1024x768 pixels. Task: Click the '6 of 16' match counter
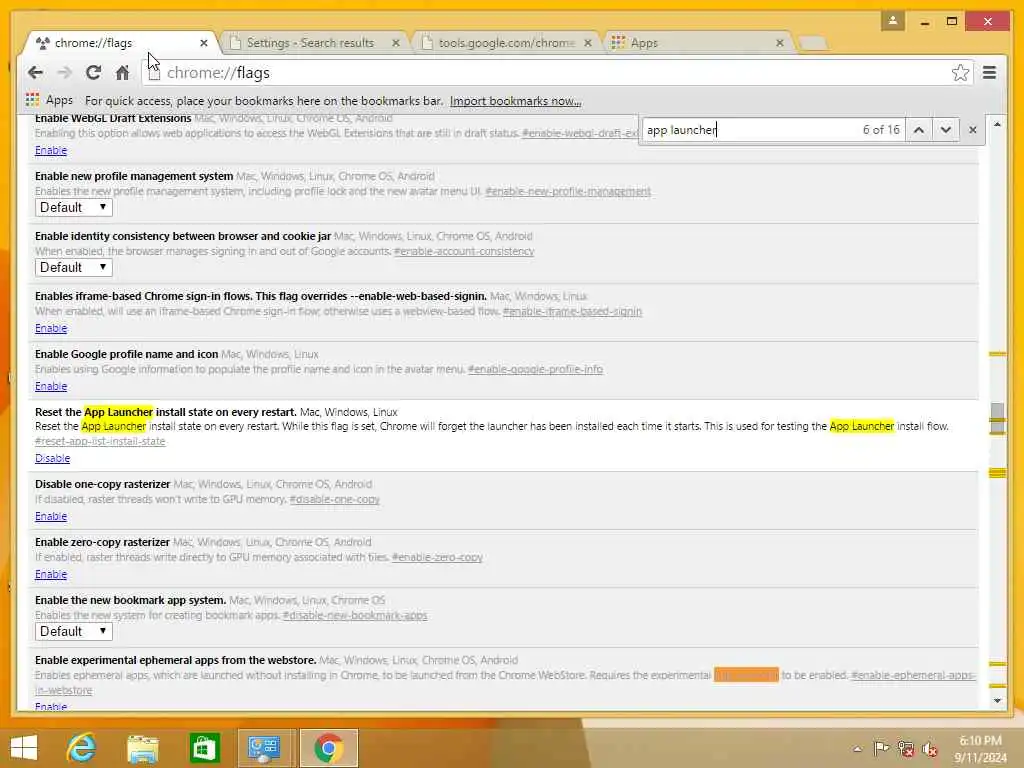tap(881, 129)
